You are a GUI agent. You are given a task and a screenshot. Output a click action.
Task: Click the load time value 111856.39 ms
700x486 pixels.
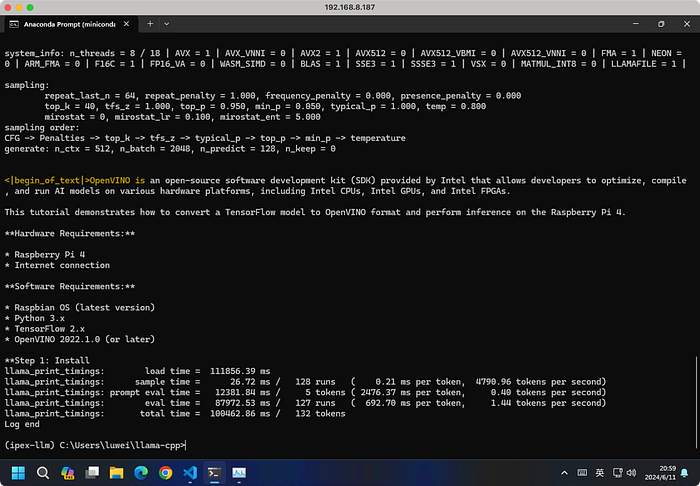pyautogui.click(x=240, y=371)
